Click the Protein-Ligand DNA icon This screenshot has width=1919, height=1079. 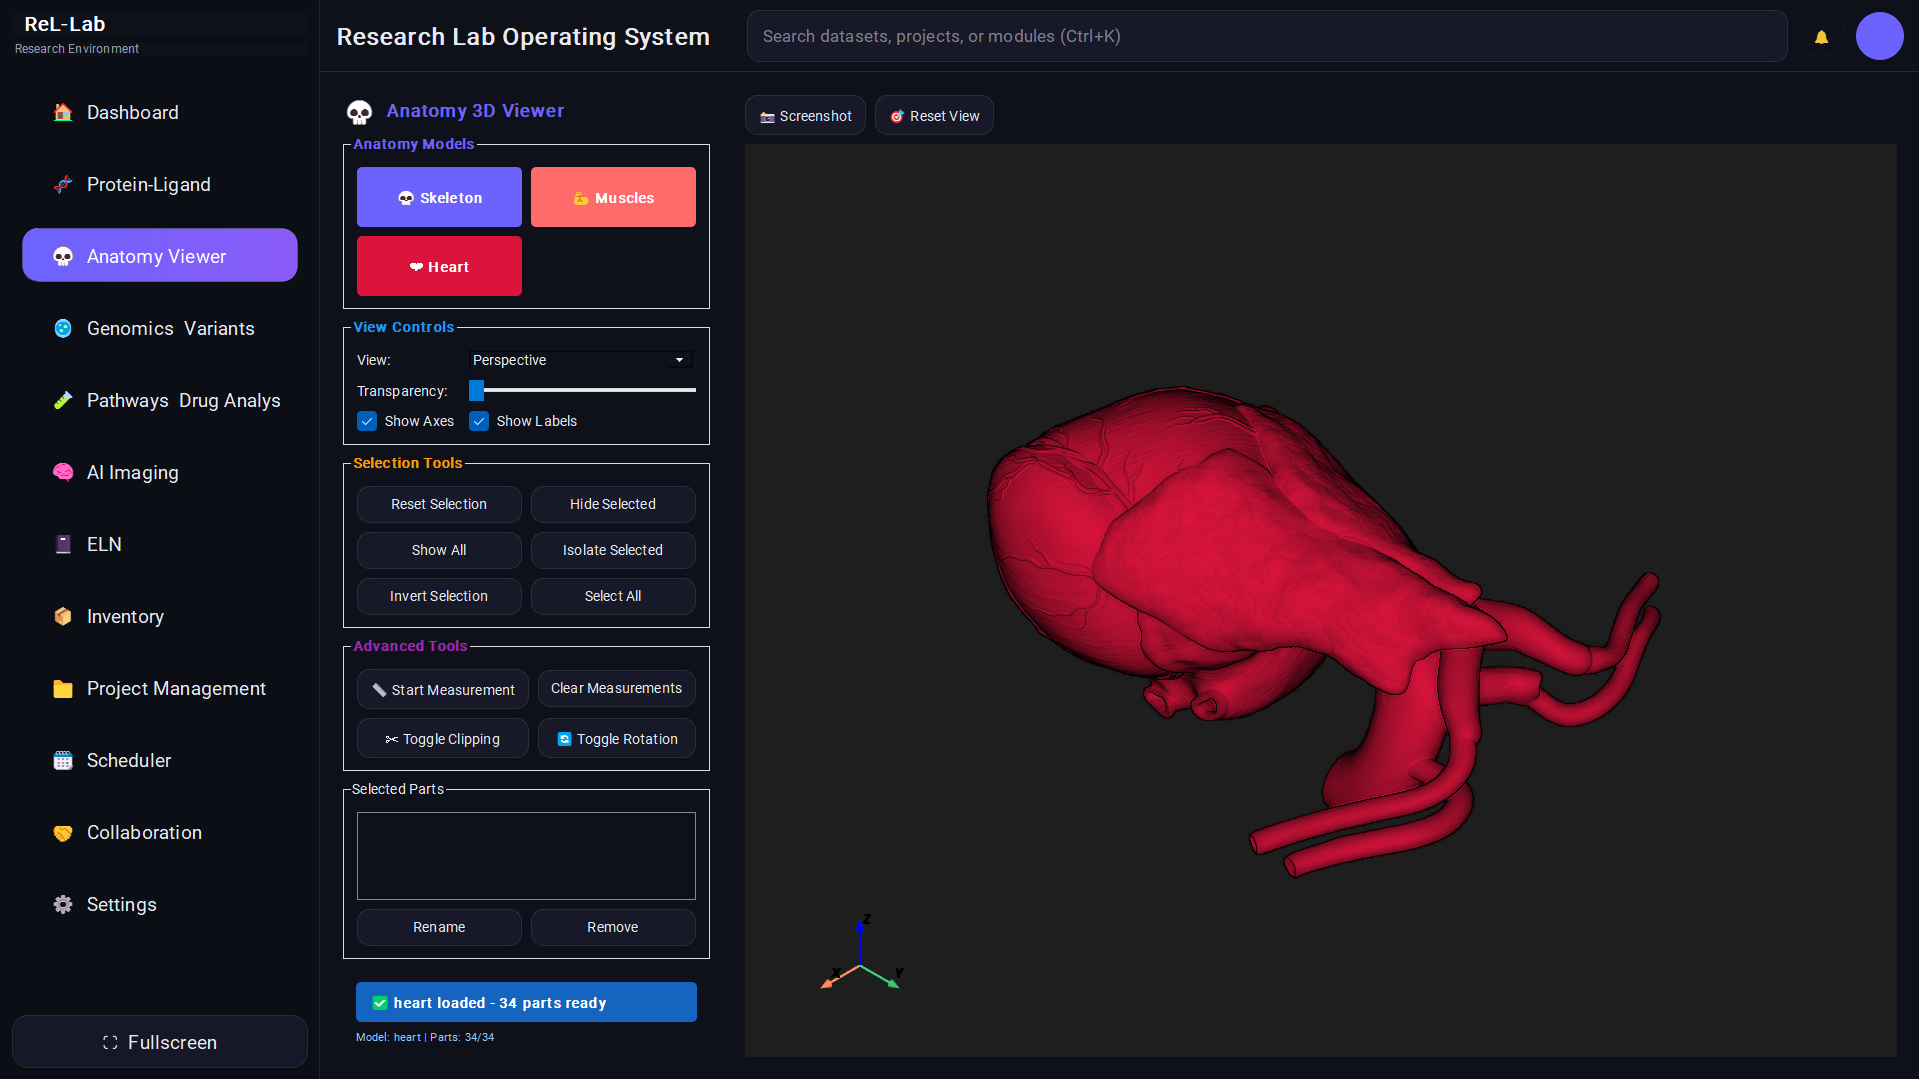[x=63, y=185]
